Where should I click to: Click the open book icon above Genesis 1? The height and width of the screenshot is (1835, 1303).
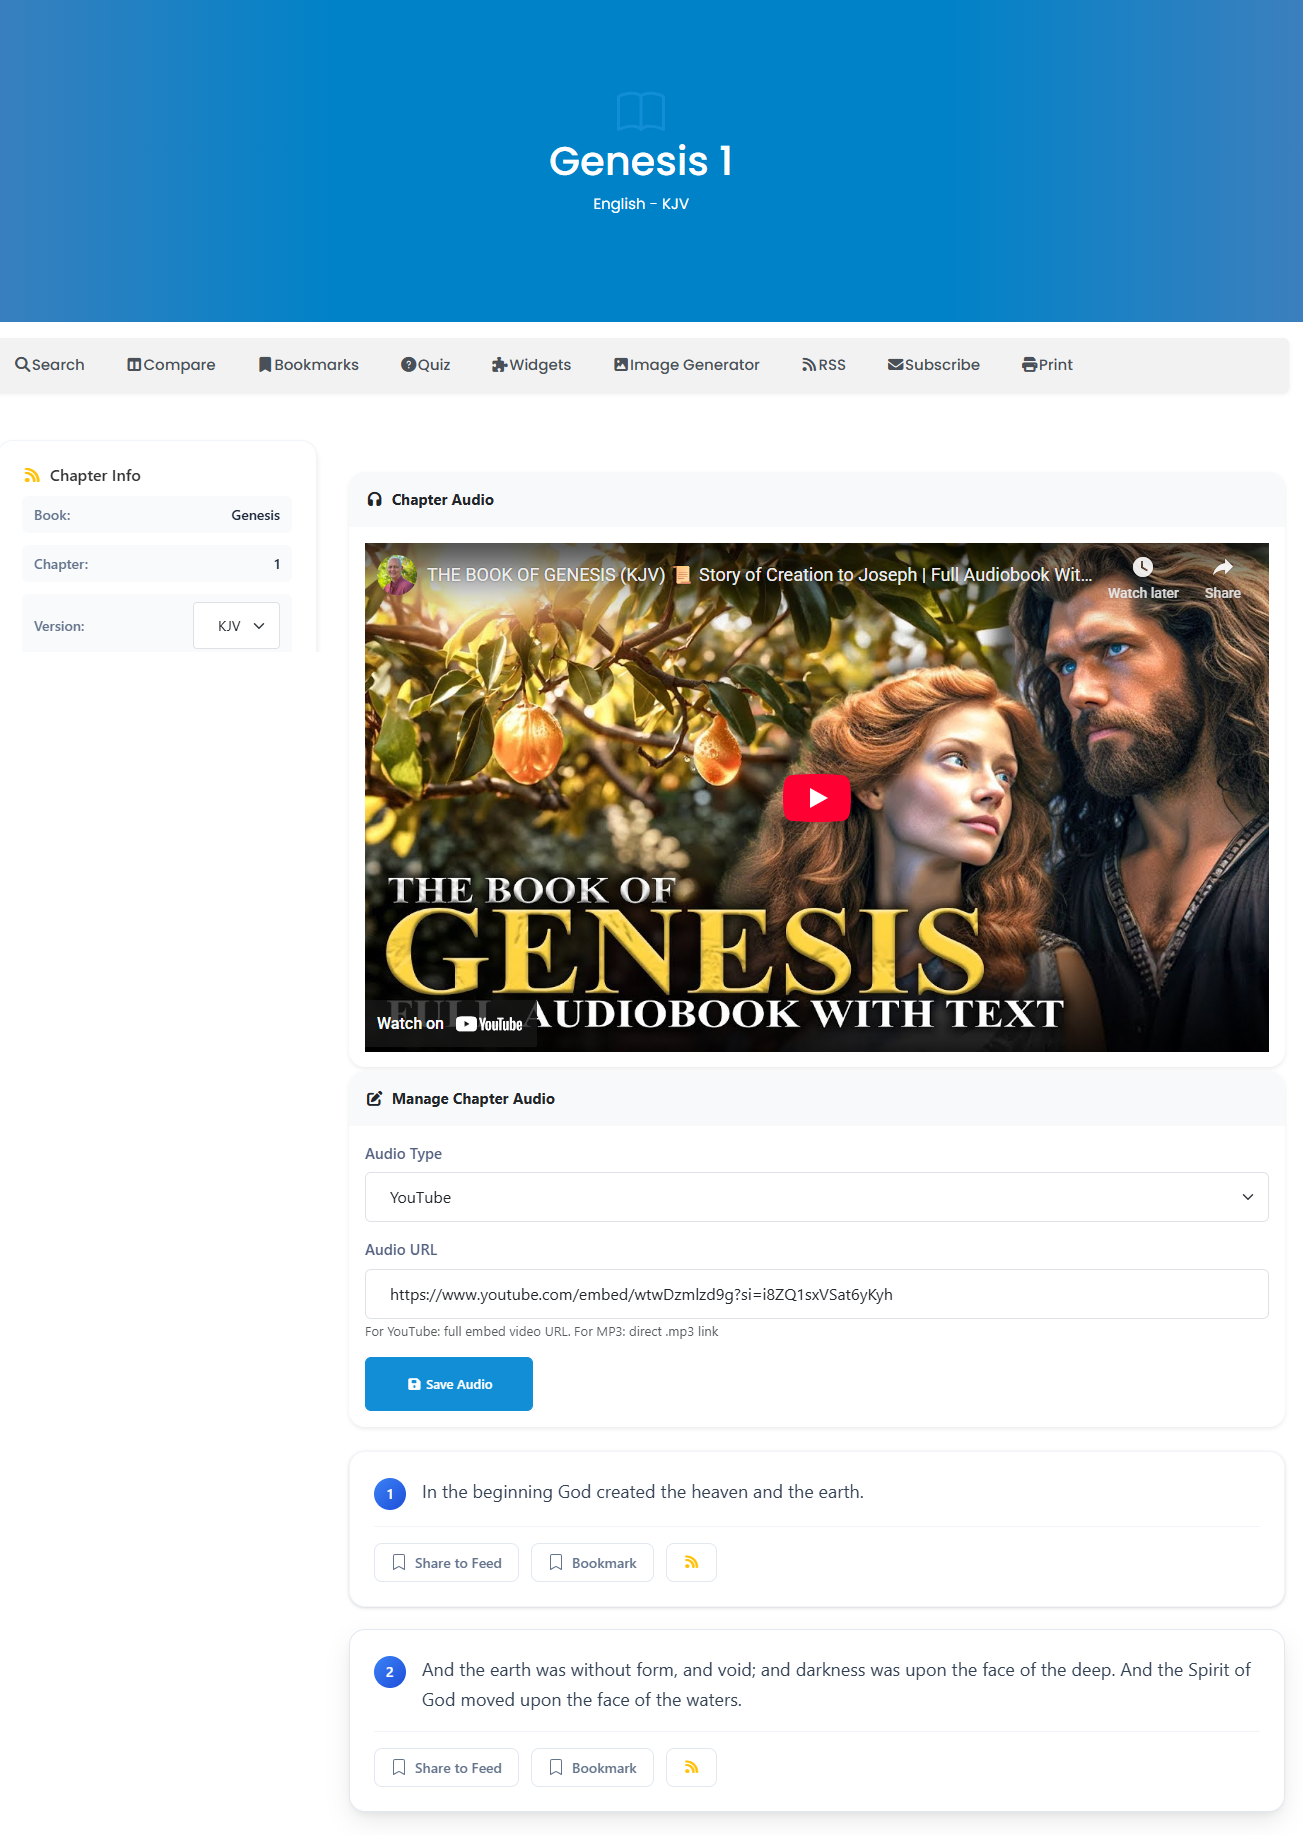[x=641, y=111]
